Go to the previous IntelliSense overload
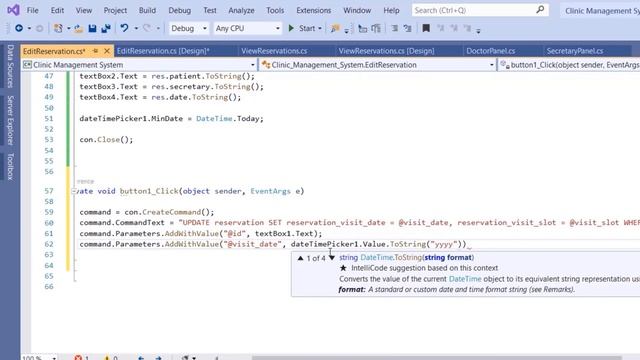640x360 pixels. tap(300, 258)
